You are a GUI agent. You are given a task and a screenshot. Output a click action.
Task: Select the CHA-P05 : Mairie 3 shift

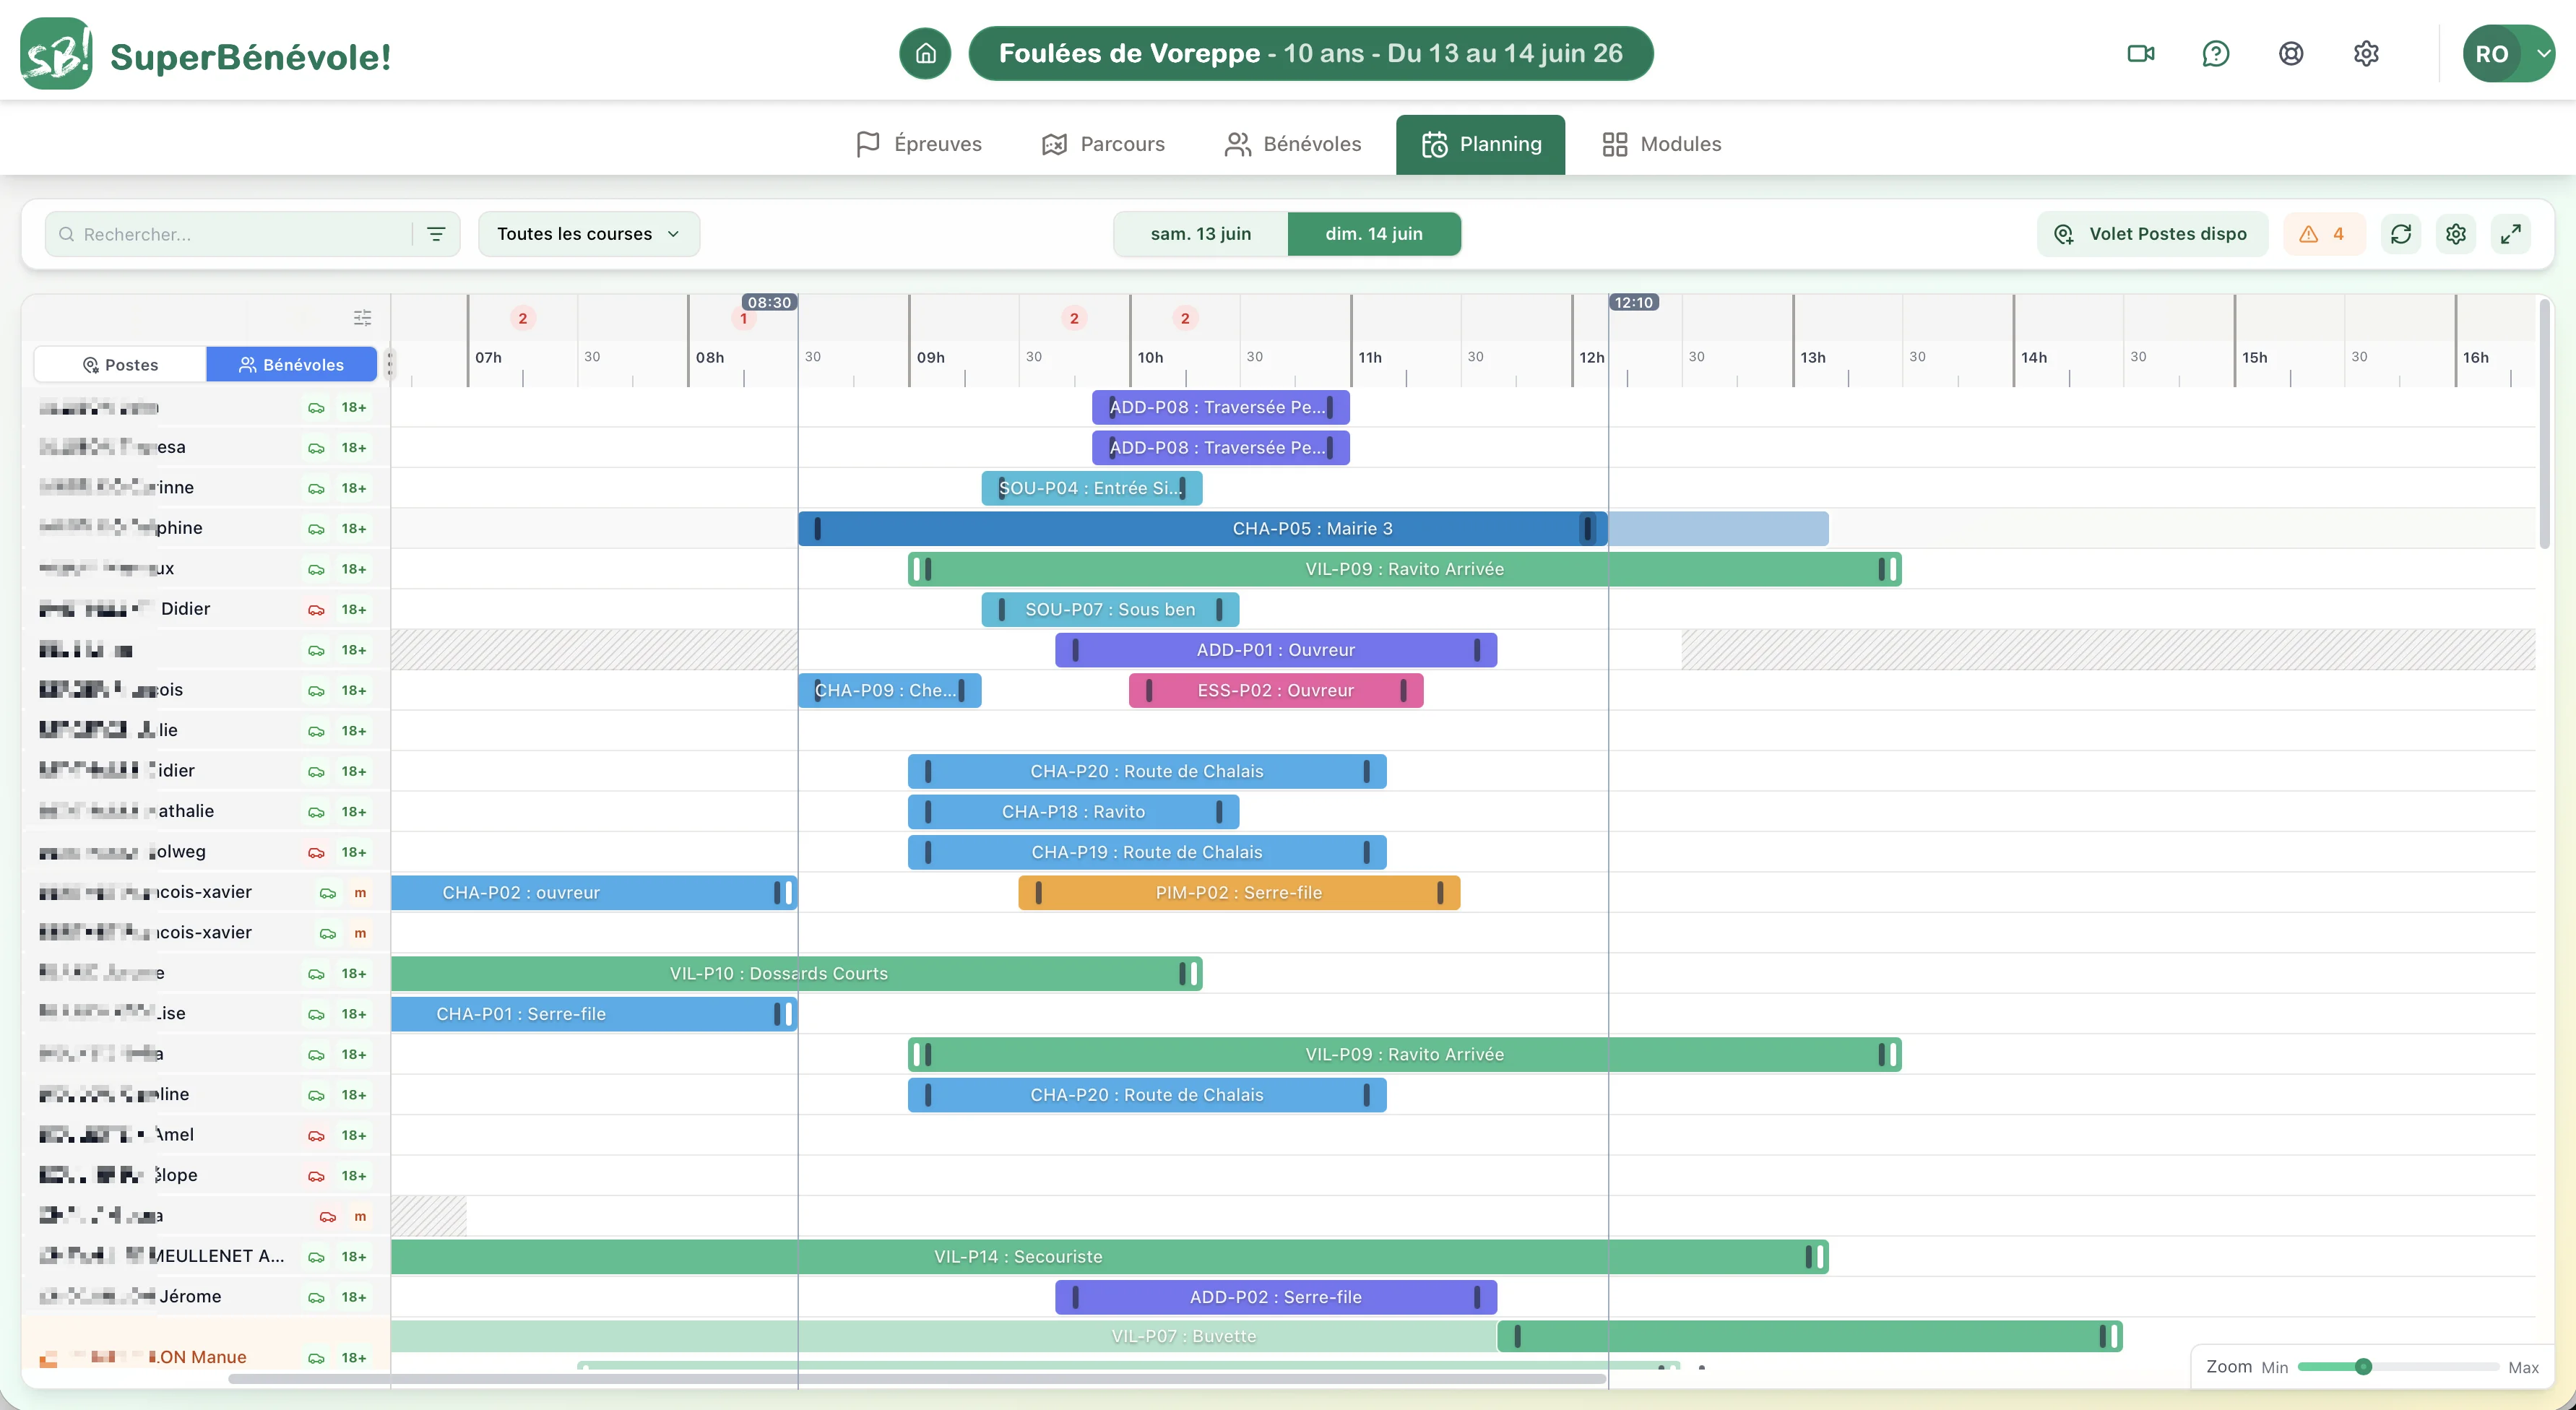pos(1203,529)
